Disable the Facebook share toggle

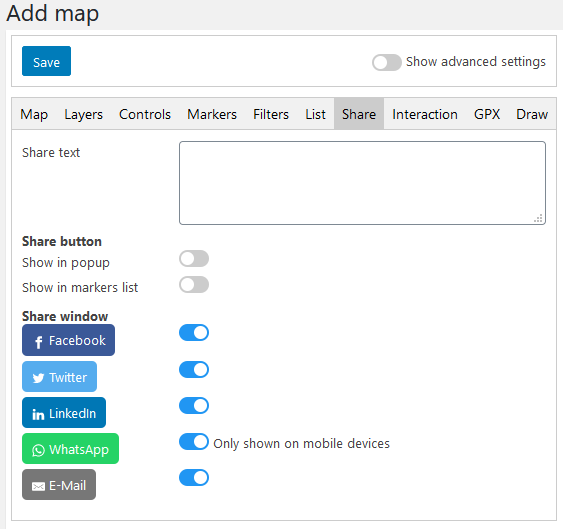coord(194,333)
